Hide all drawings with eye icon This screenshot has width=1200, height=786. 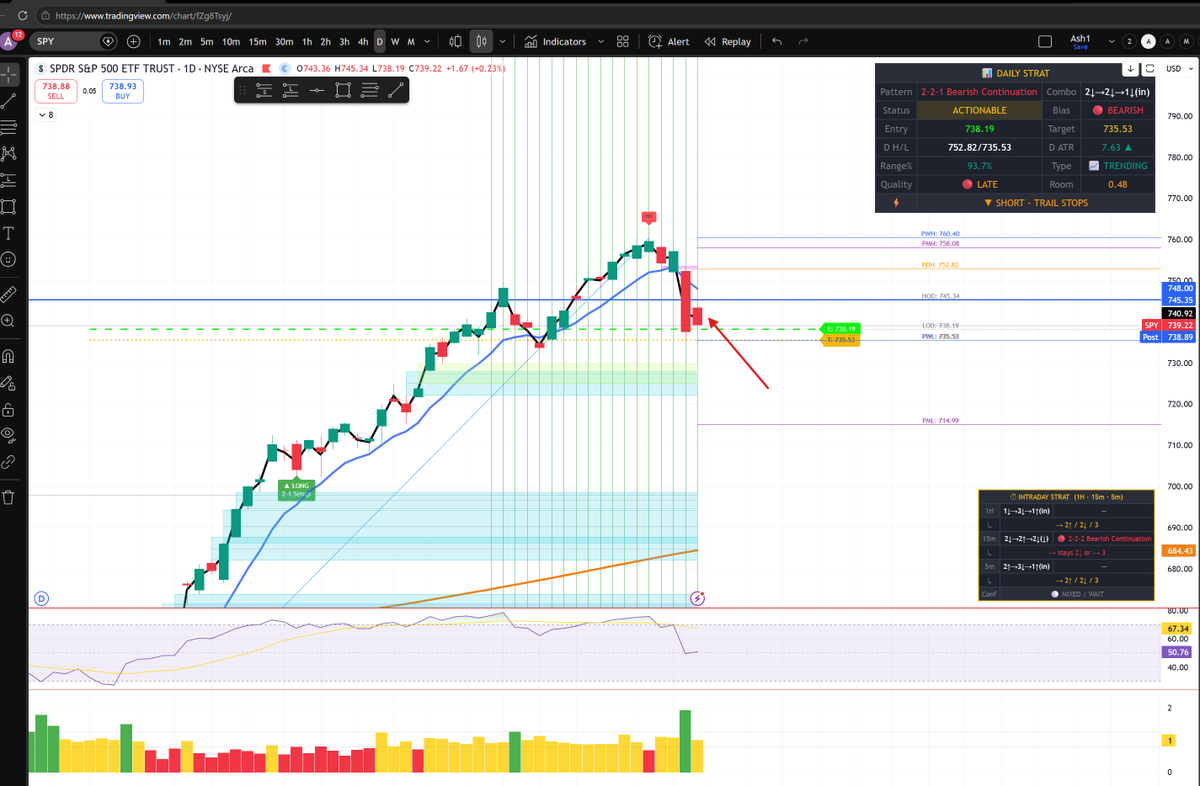coord(9,435)
